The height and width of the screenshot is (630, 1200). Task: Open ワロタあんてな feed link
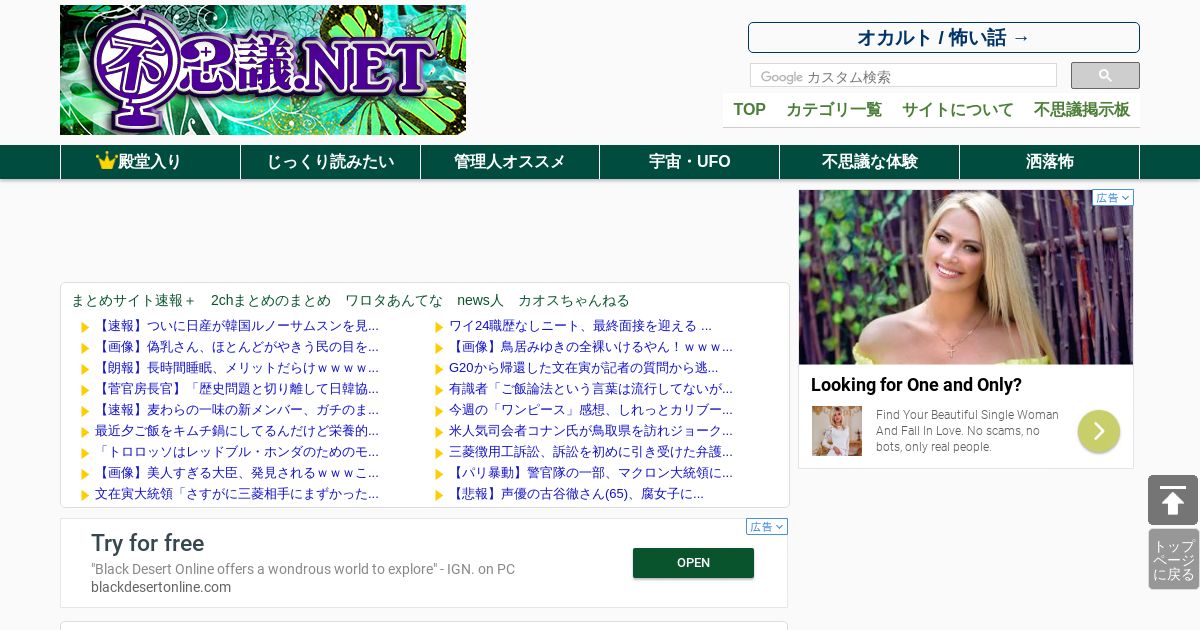[394, 300]
